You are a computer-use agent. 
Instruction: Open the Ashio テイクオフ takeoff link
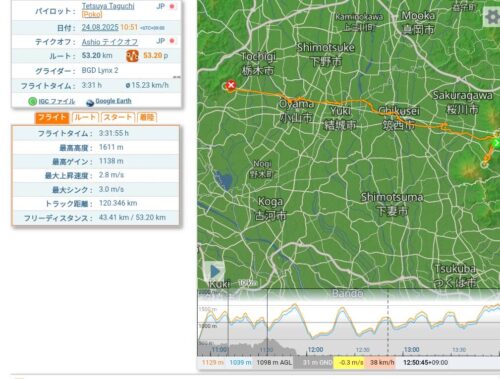point(110,42)
